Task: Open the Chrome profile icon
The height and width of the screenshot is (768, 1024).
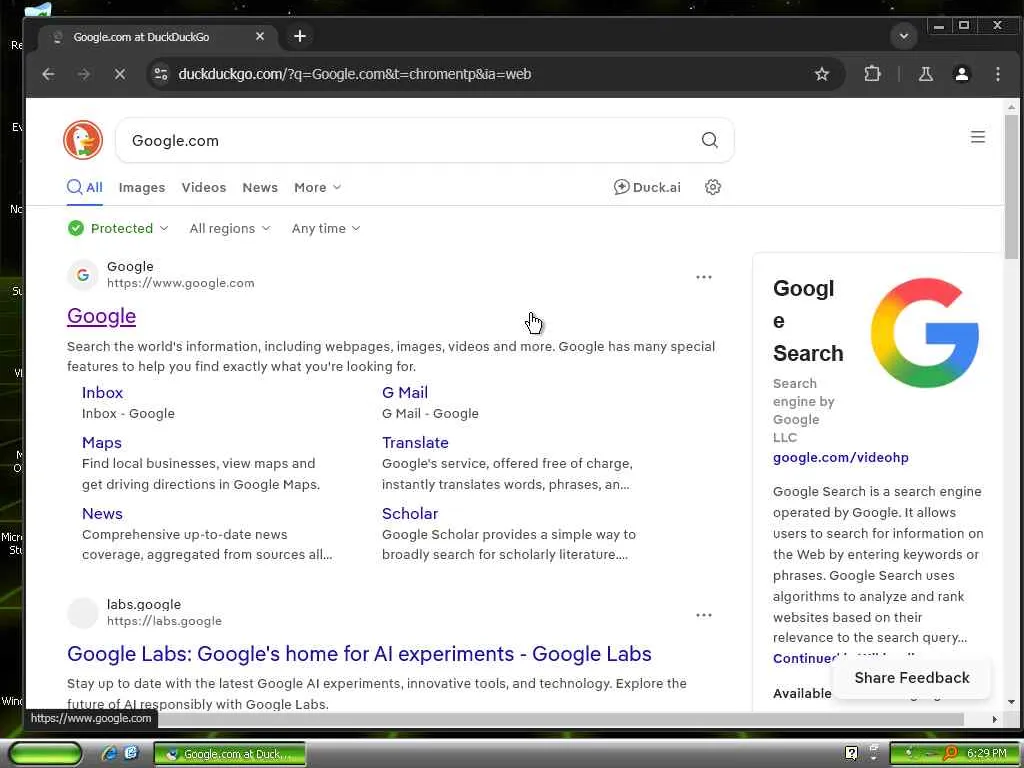Action: coord(961,74)
